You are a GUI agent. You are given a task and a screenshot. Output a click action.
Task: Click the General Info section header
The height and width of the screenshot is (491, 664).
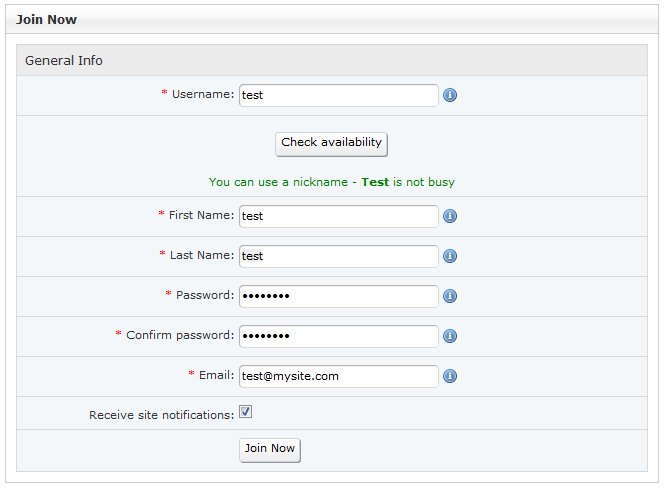tap(64, 60)
